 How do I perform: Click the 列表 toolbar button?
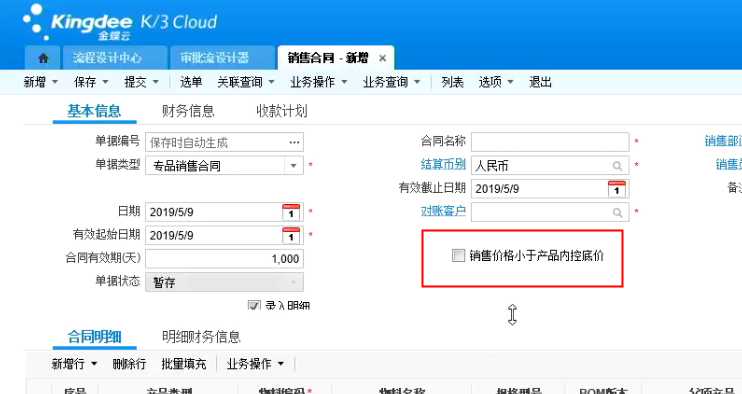(452, 82)
